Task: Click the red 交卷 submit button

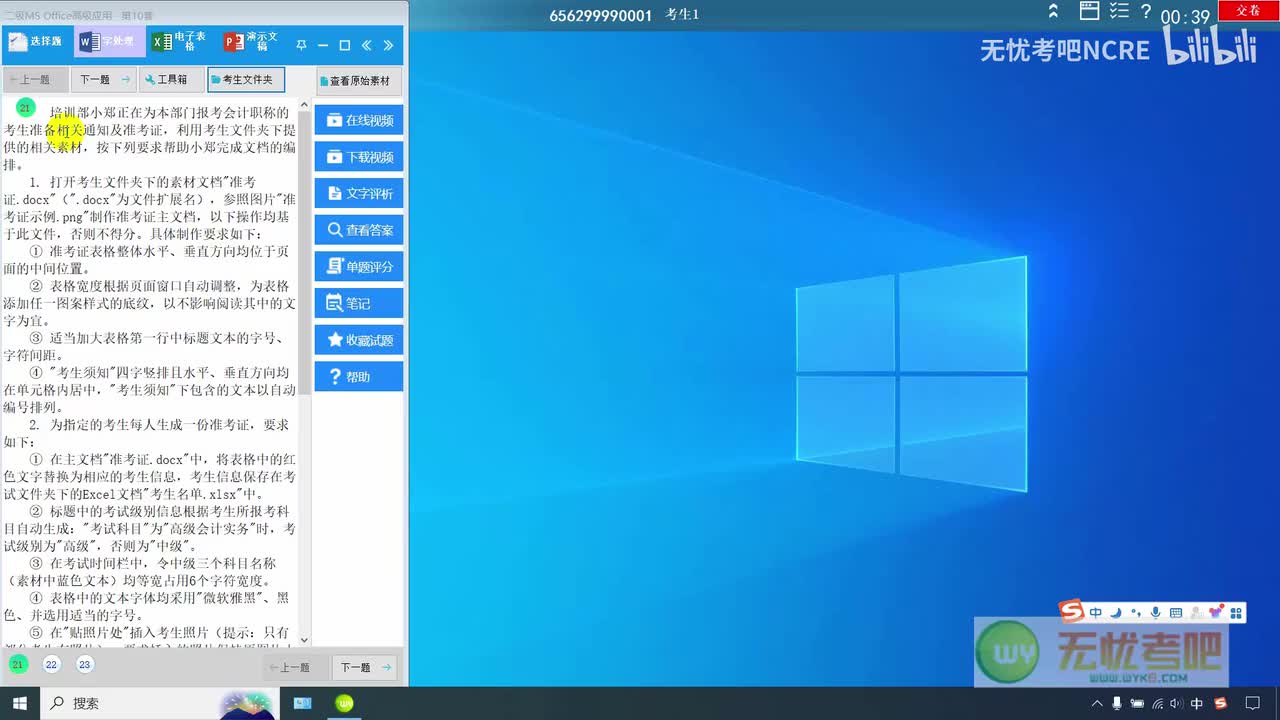Action: coord(1248,10)
